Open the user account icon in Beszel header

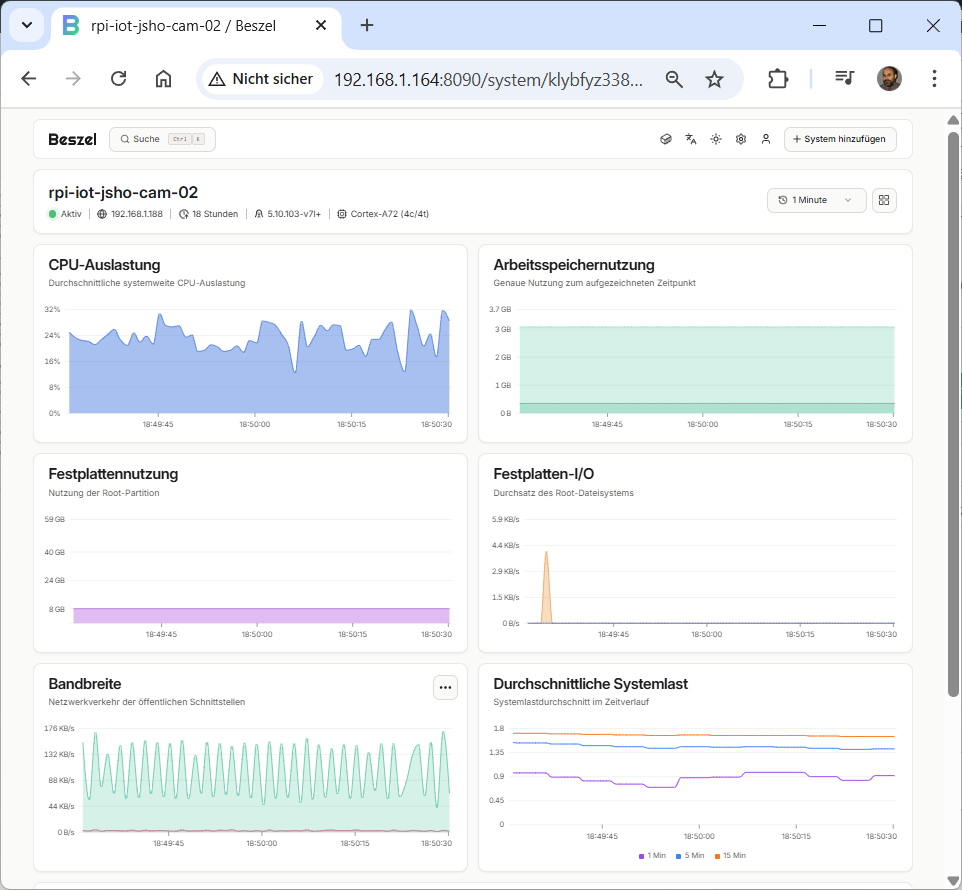coord(766,140)
